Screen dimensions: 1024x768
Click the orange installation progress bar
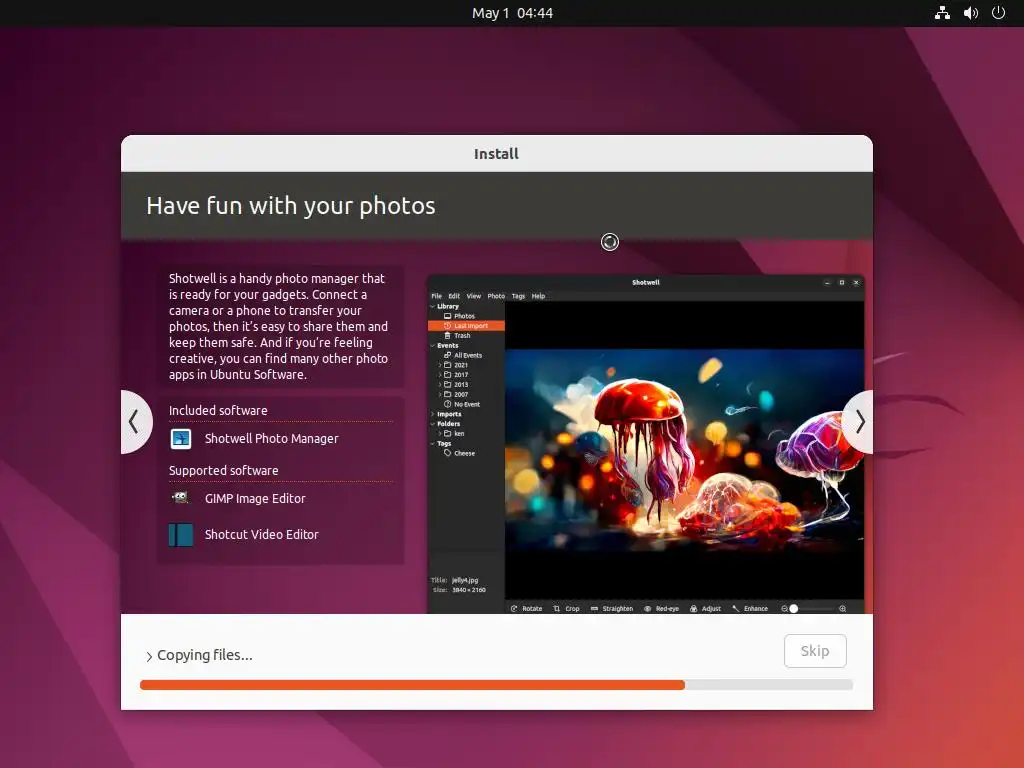pyautogui.click(x=412, y=685)
